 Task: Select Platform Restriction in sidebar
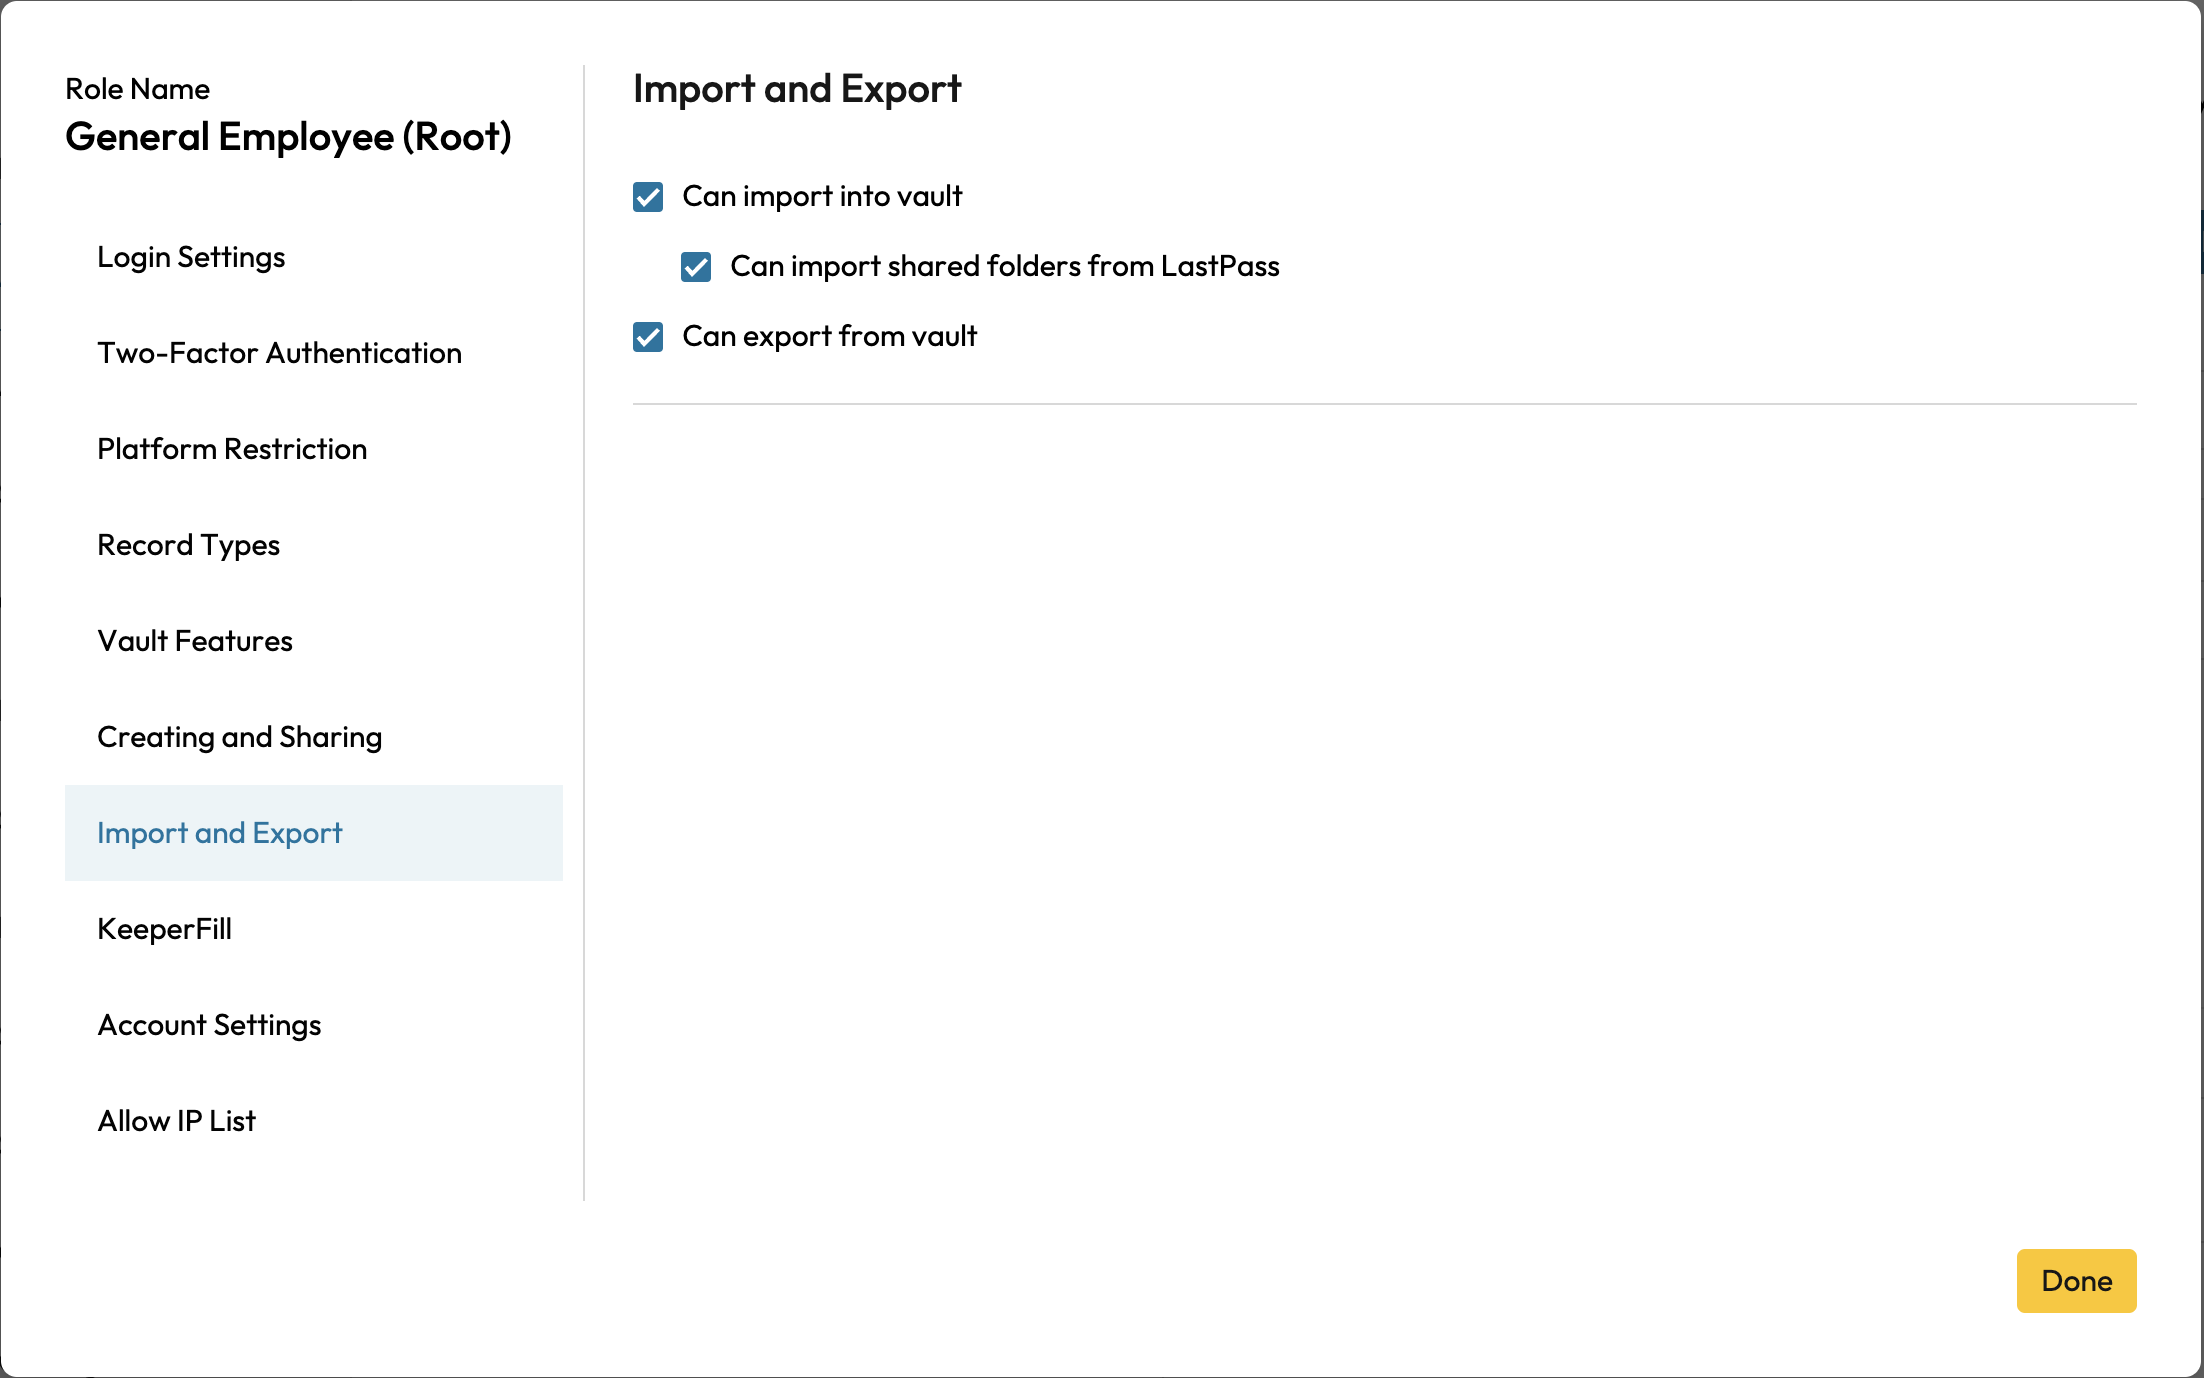pos(232,449)
